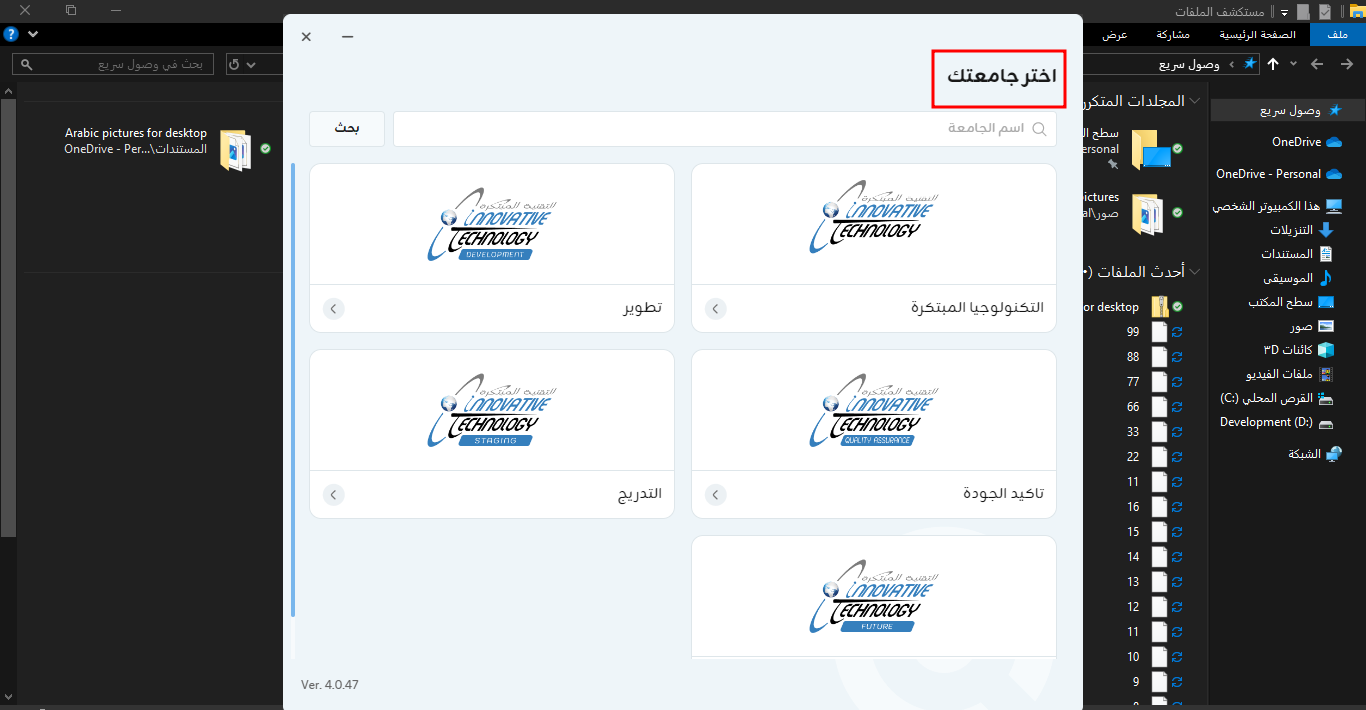Click the 3D Objects cube icon in the sidebar
This screenshot has width=1366, height=710.
(x=1327, y=350)
